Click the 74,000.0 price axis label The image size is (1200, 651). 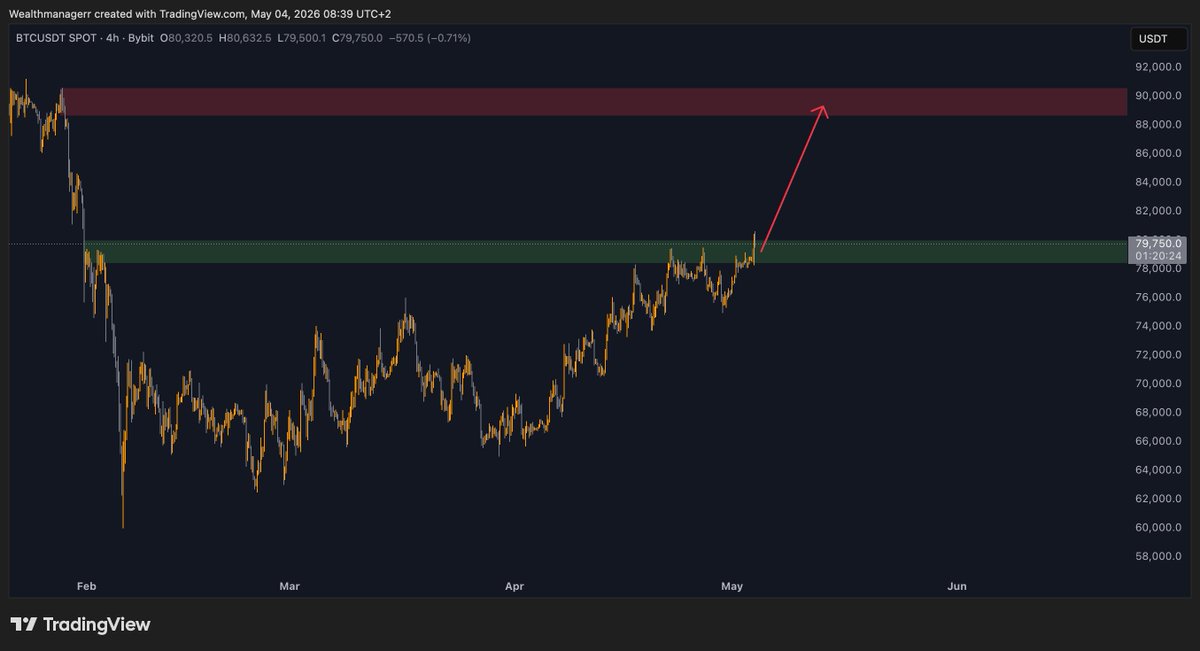coord(1160,327)
